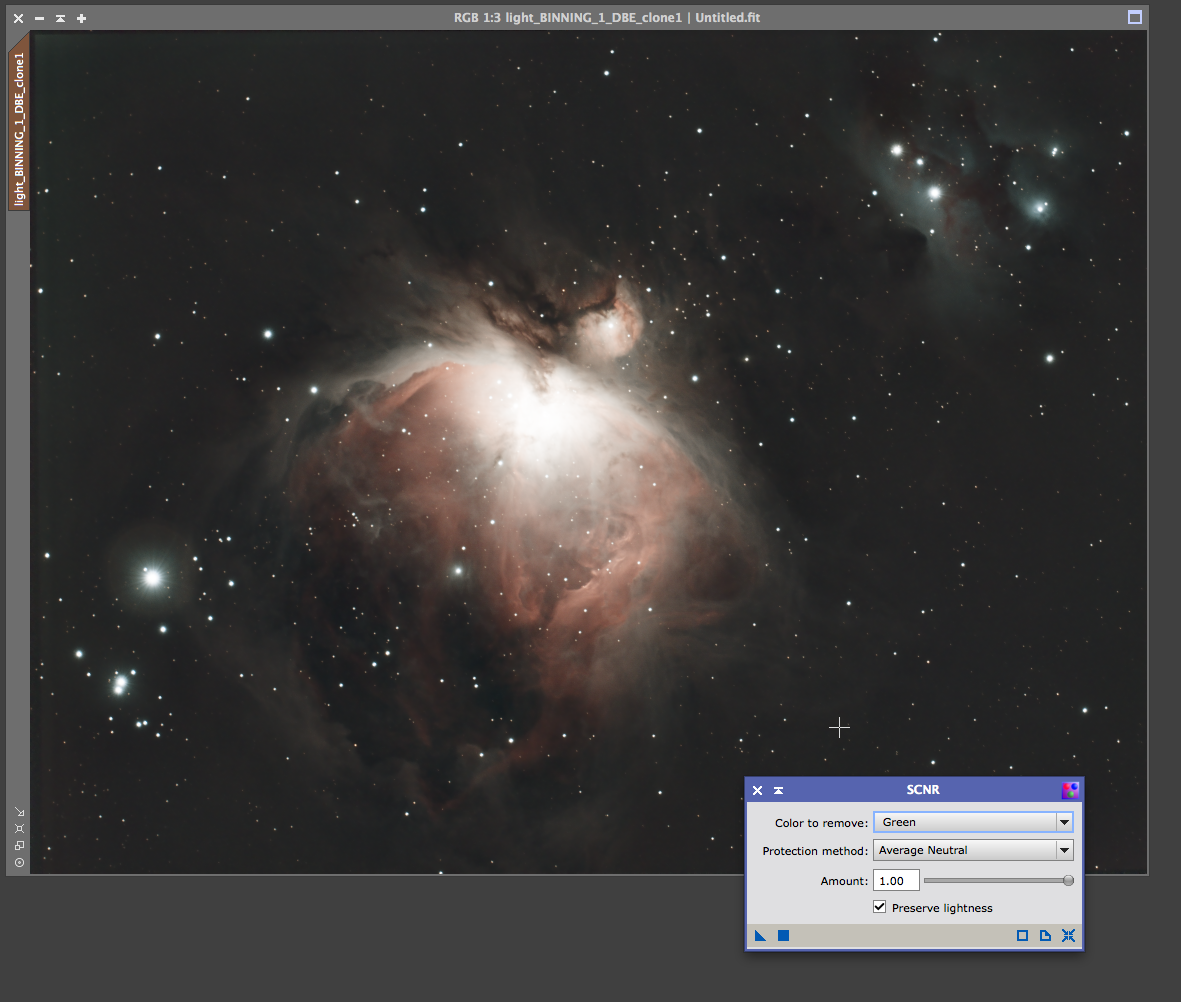The height and width of the screenshot is (1002, 1181).
Task: Click the circular target icon in sidebar
Action: click(19, 863)
